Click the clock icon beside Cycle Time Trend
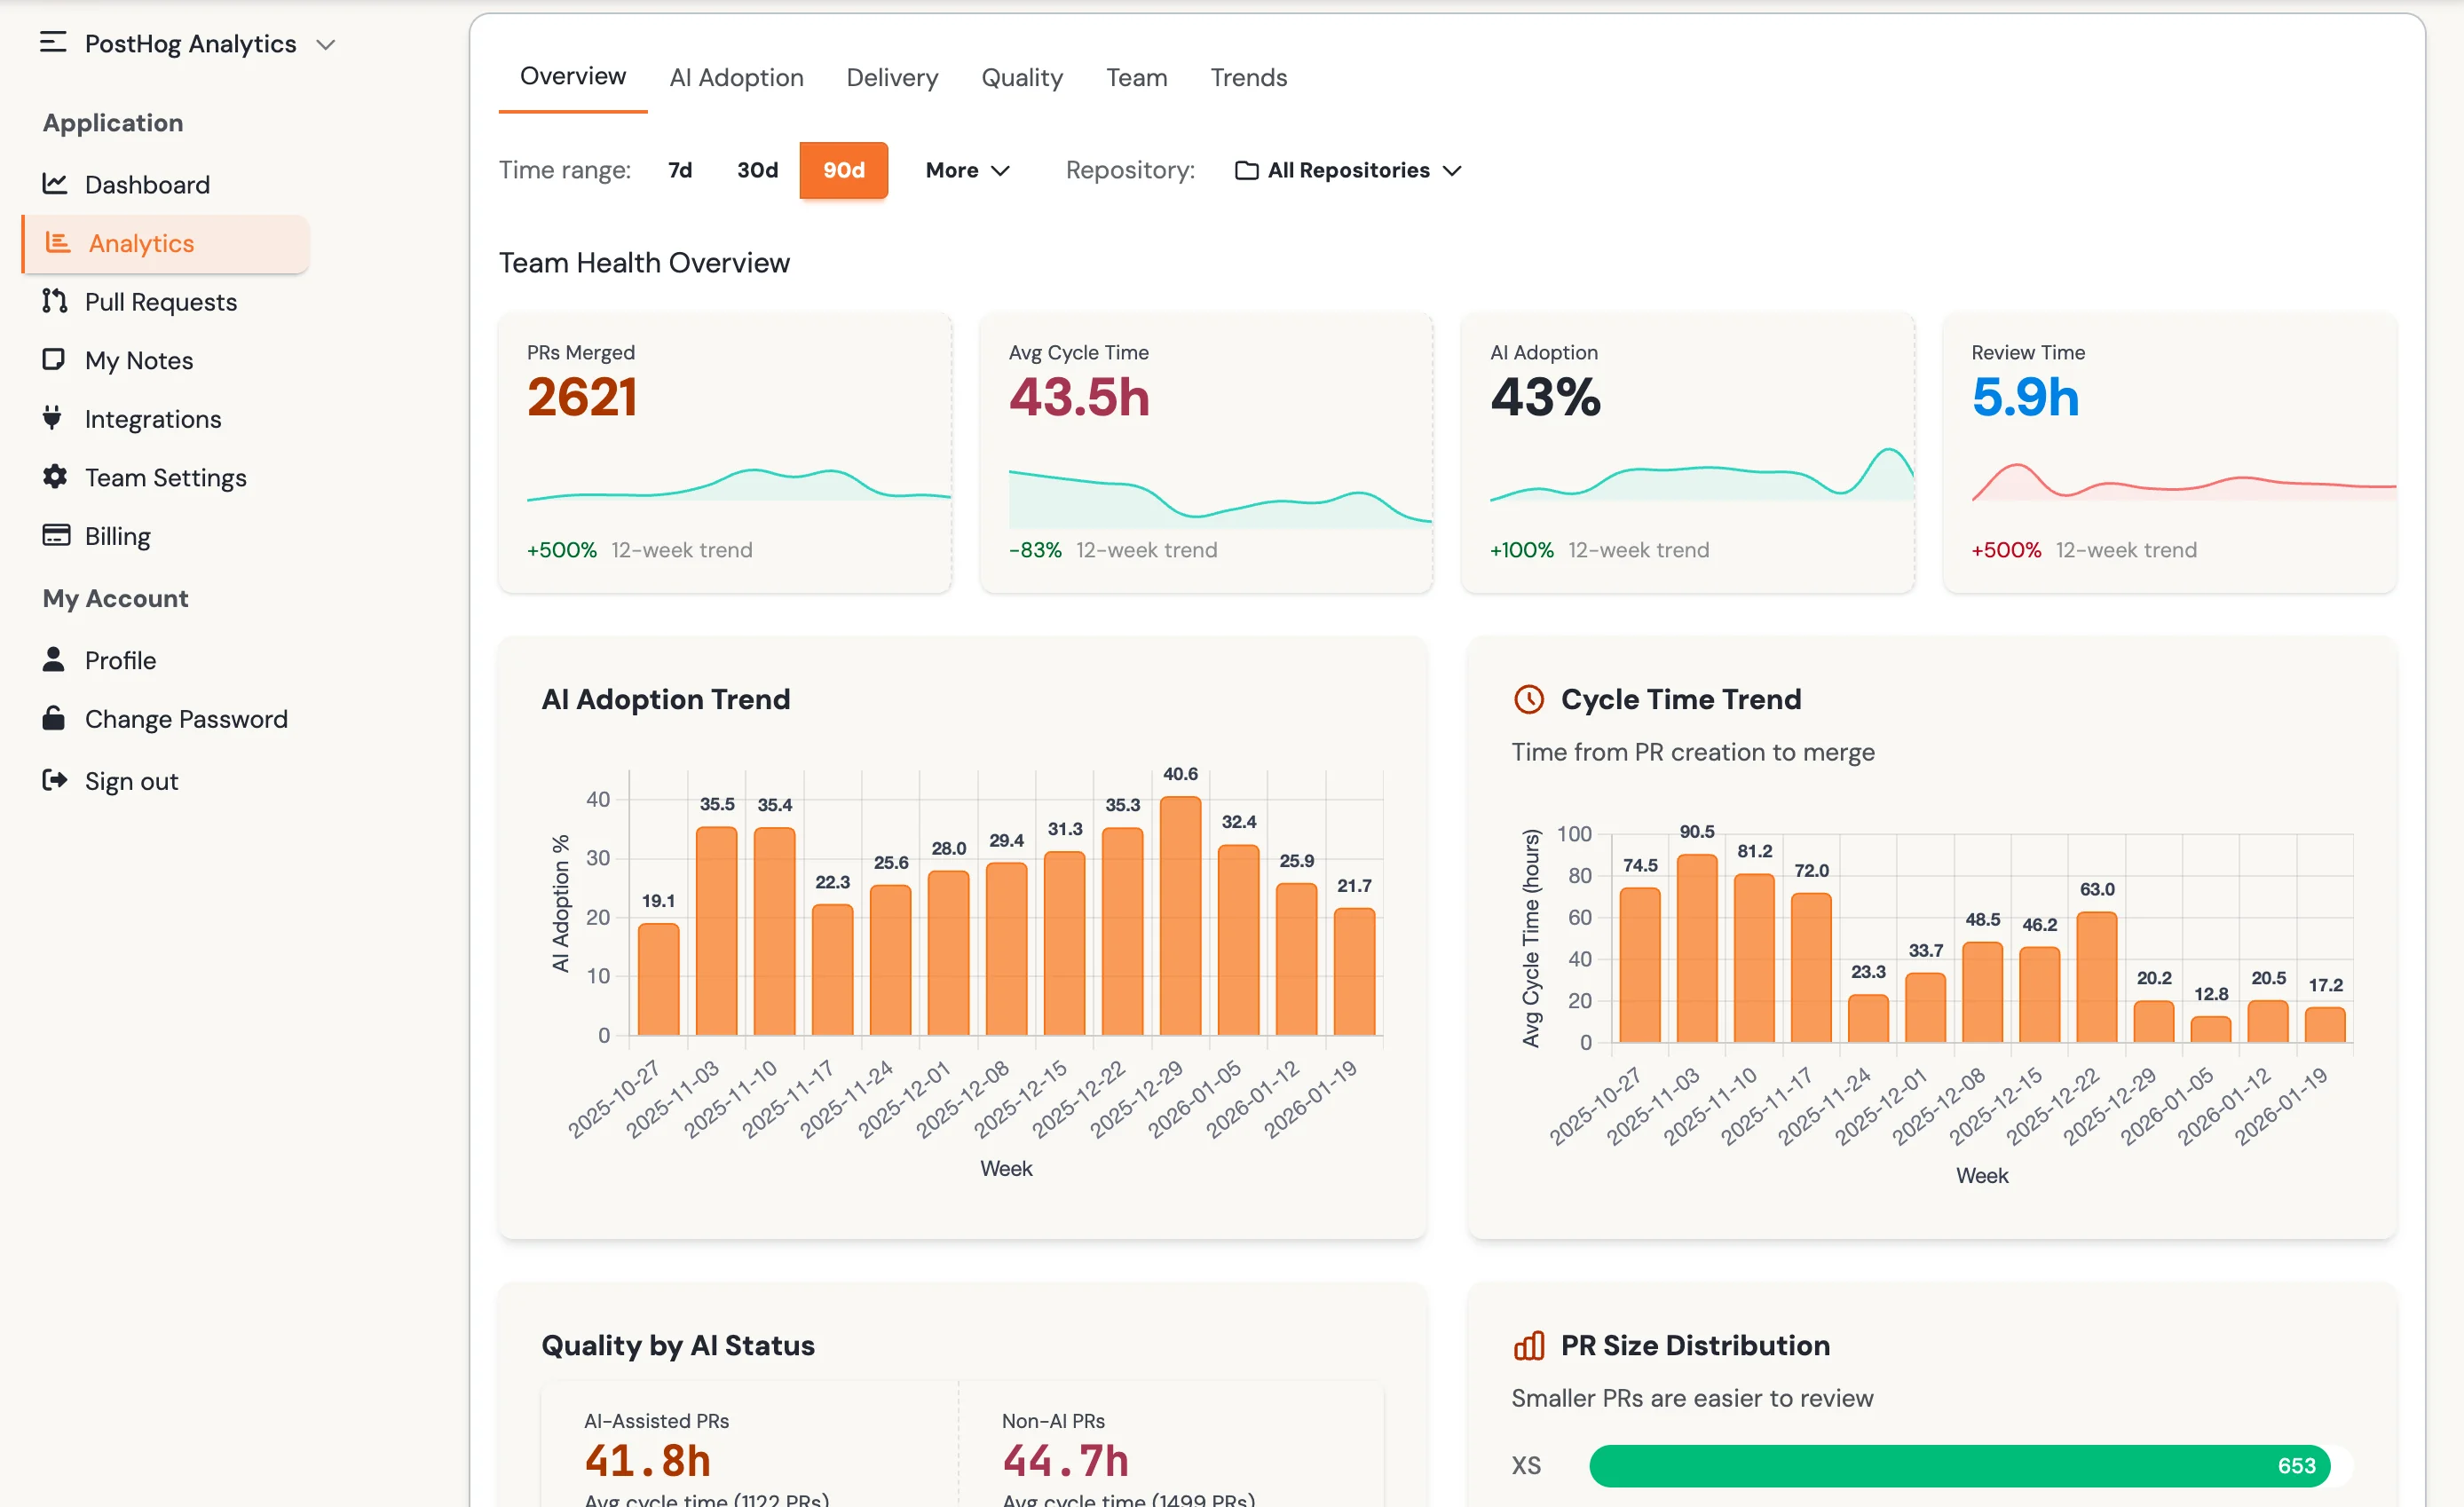This screenshot has width=2464, height=1507. tap(1529, 699)
